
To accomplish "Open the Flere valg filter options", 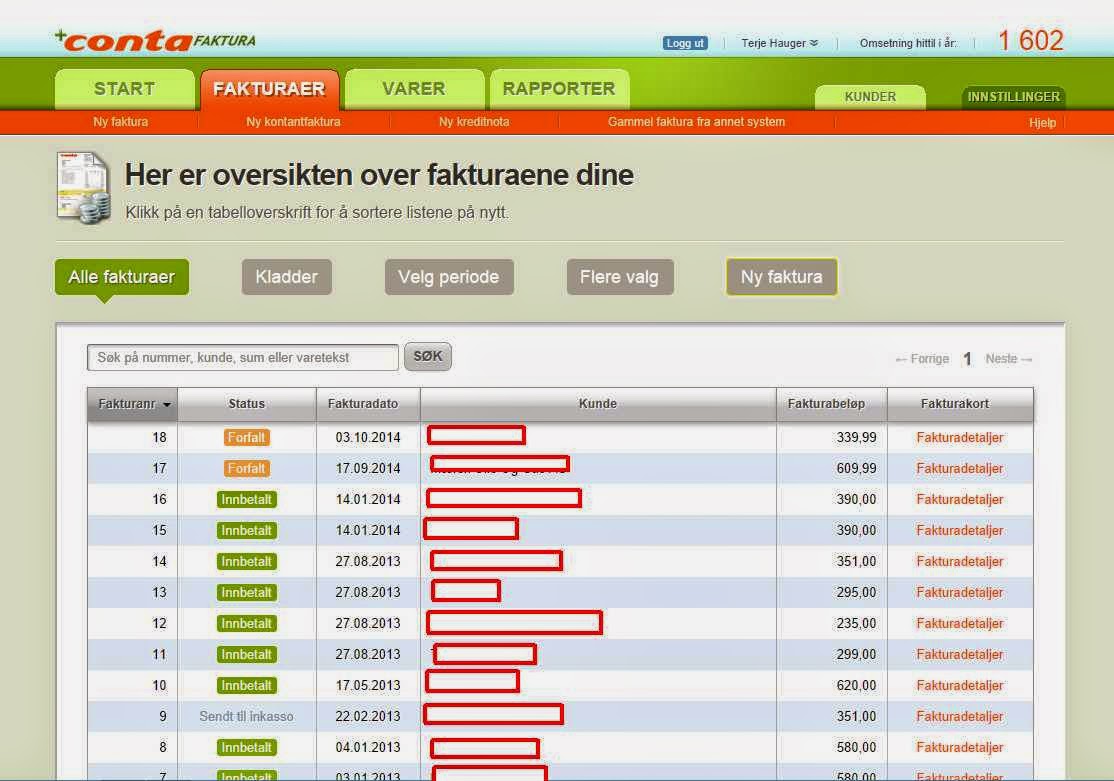I will pyautogui.click(x=619, y=277).
